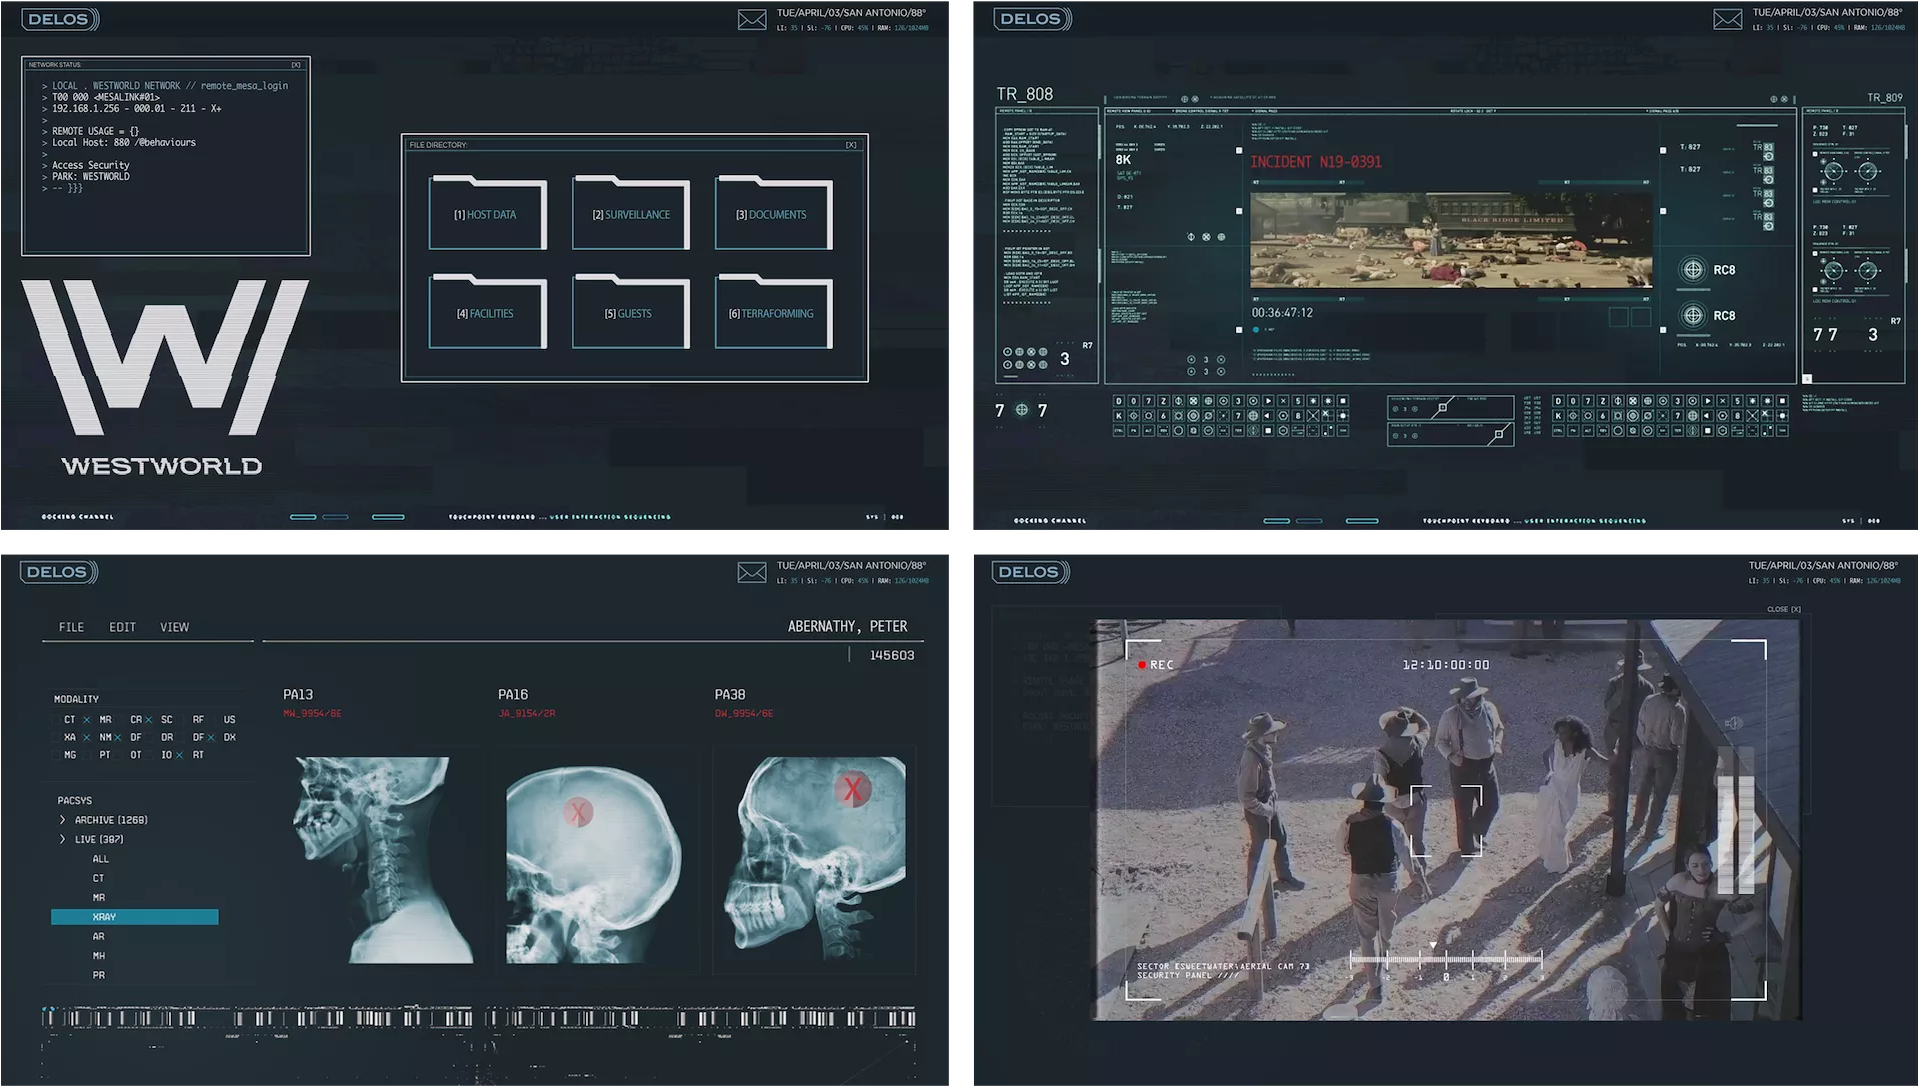Open the PA13 neck x-ray image
This screenshot has height=1086, width=1918.
click(x=383, y=860)
